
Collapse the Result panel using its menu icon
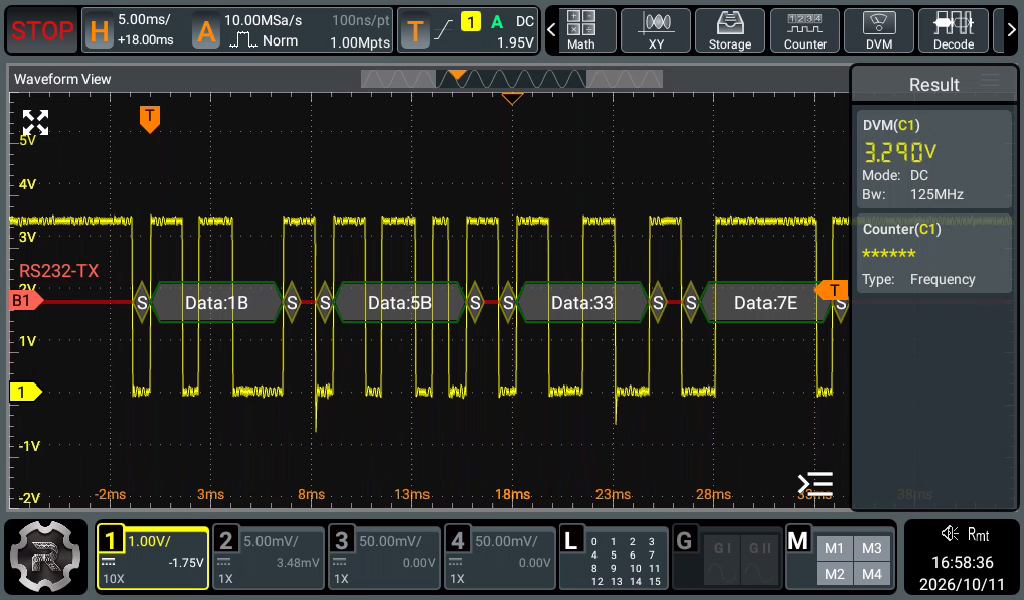coord(991,81)
